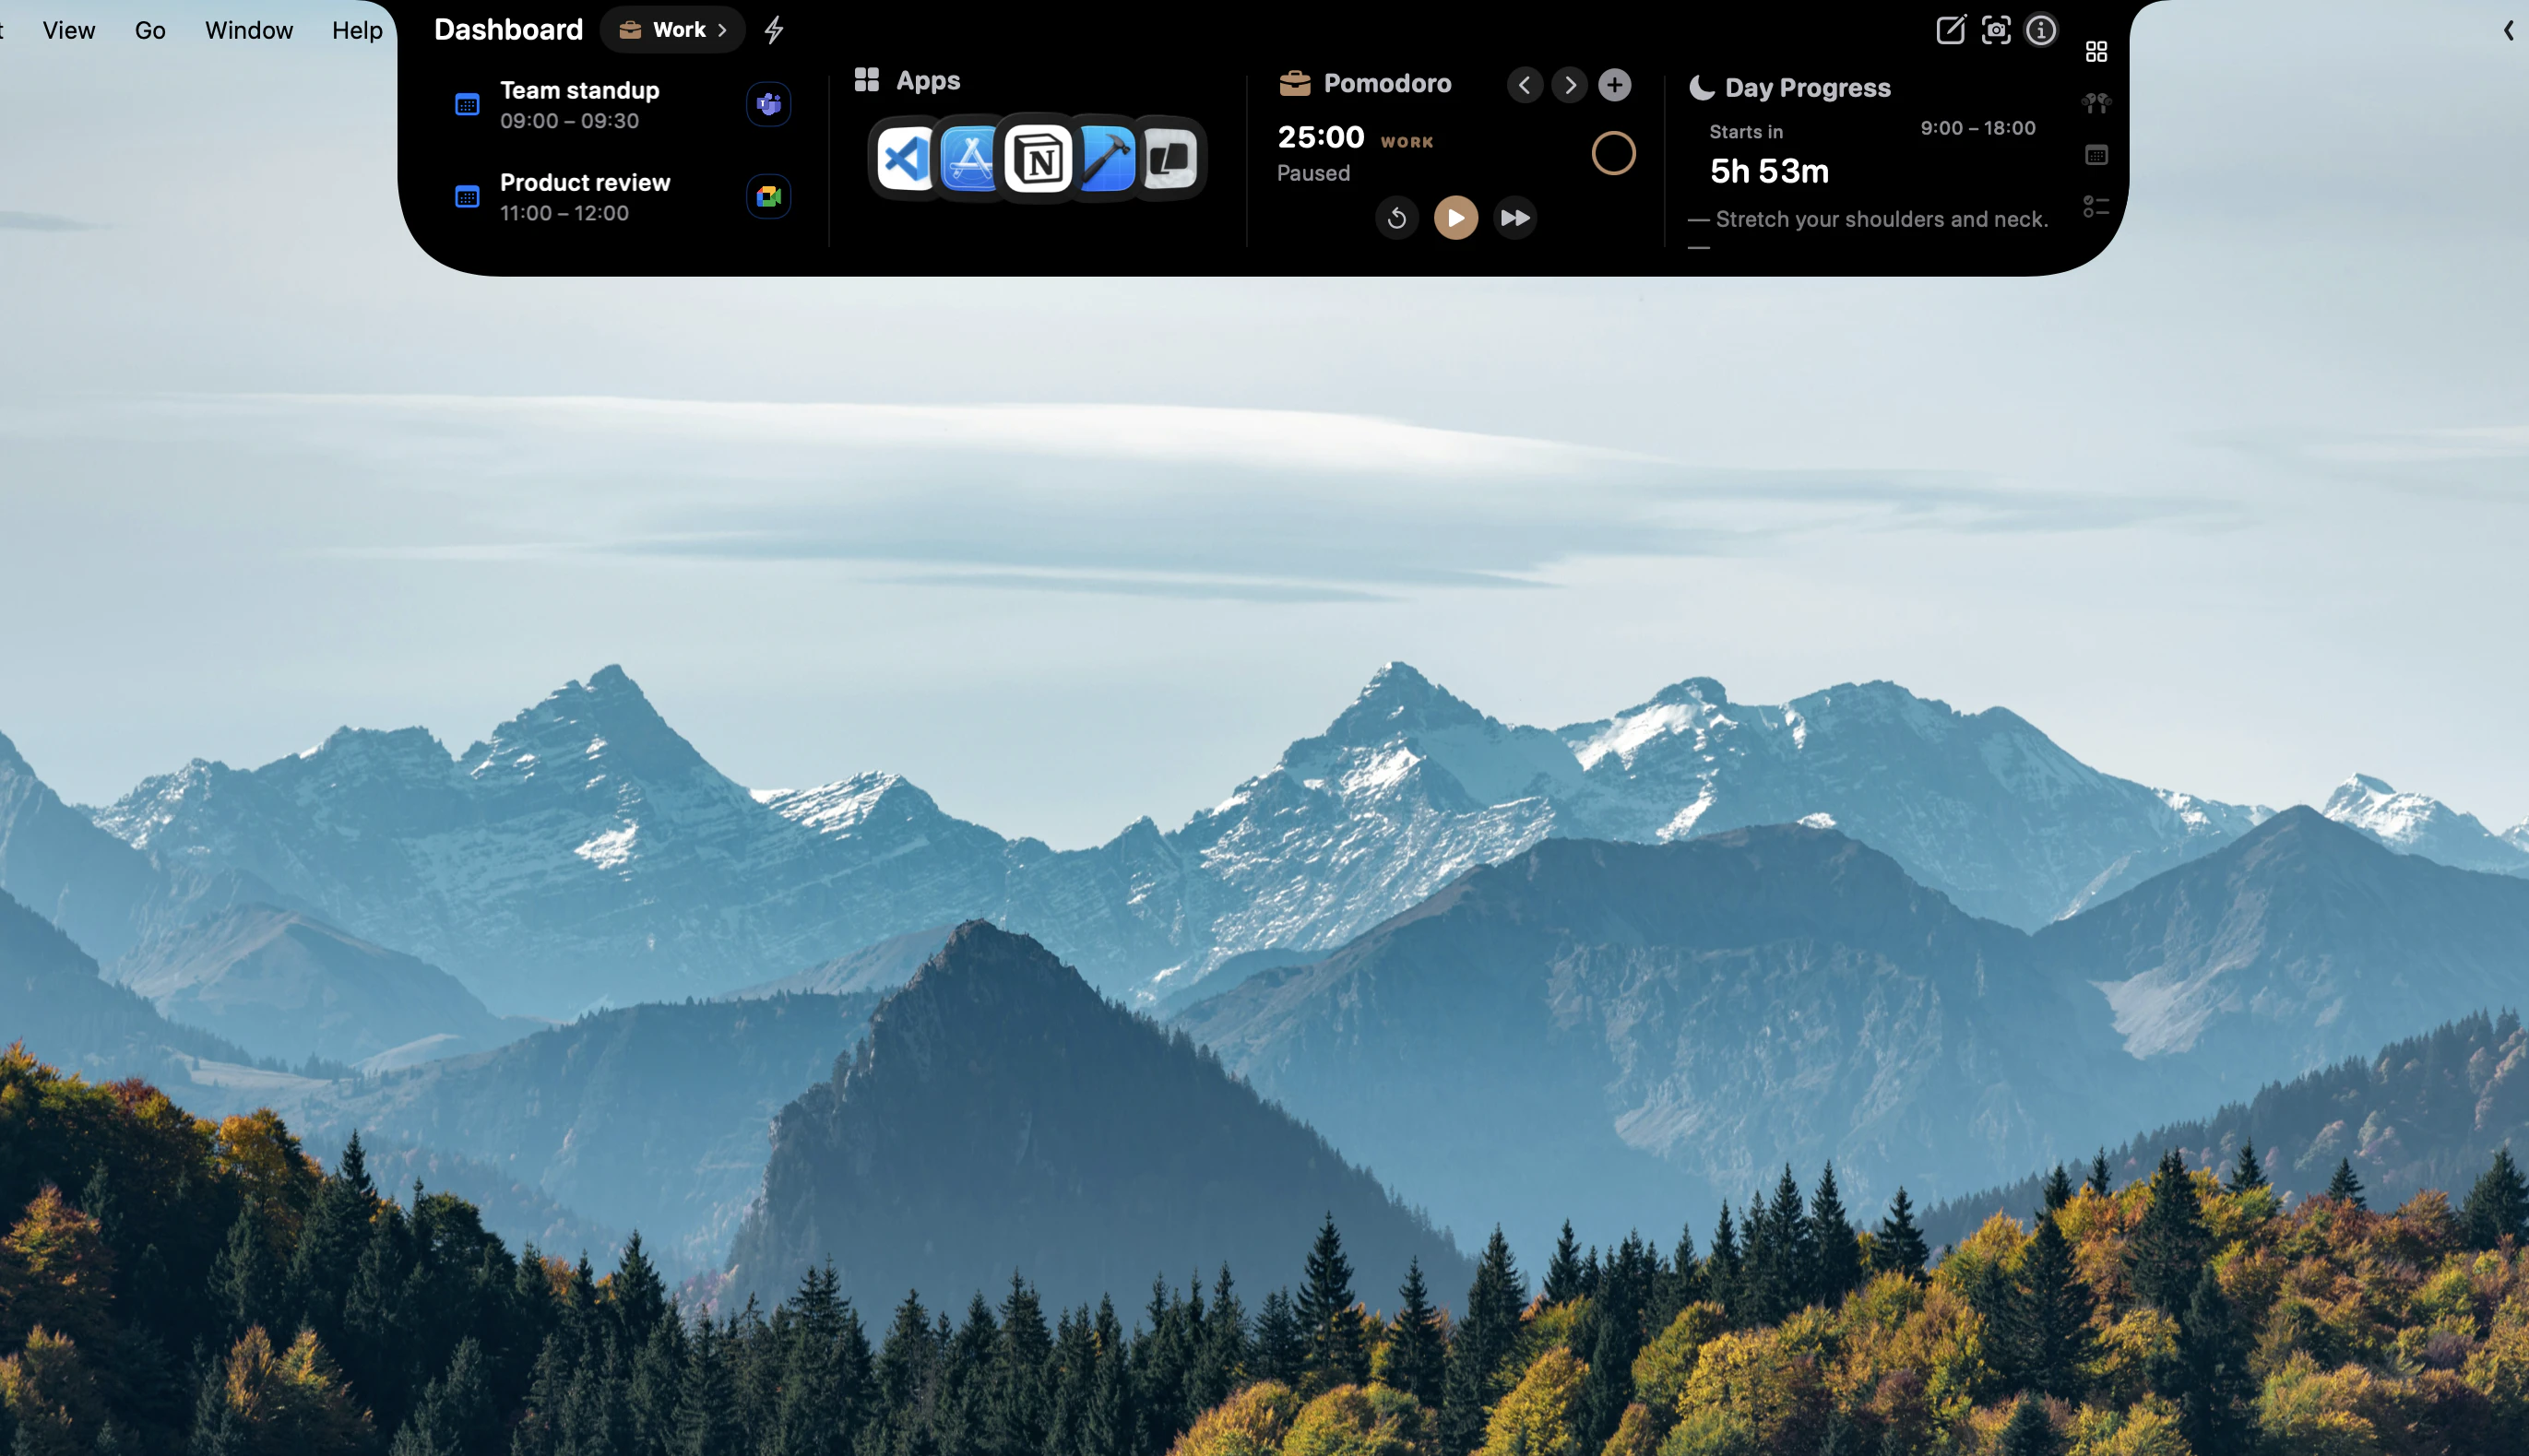Open the Window menu
Image resolution: width=2529 pixels, height=1456 pixels.
pyautogui.click(x=248, y=30)
